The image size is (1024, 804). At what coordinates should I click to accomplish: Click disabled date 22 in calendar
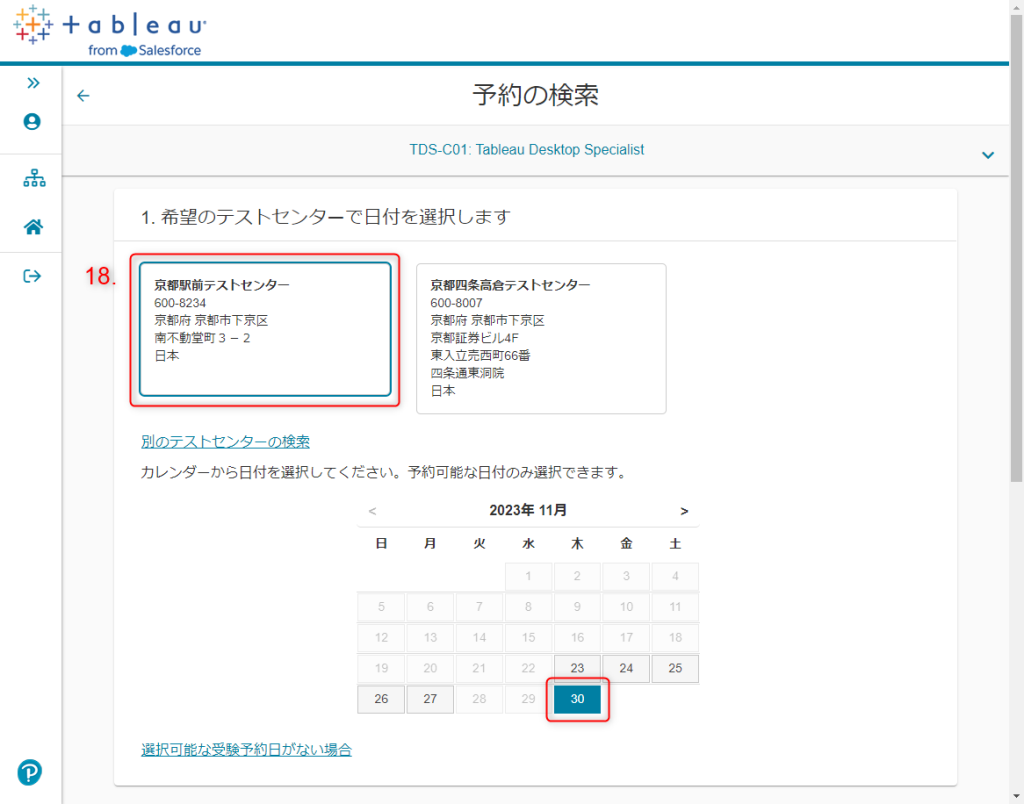coord(528,668)
